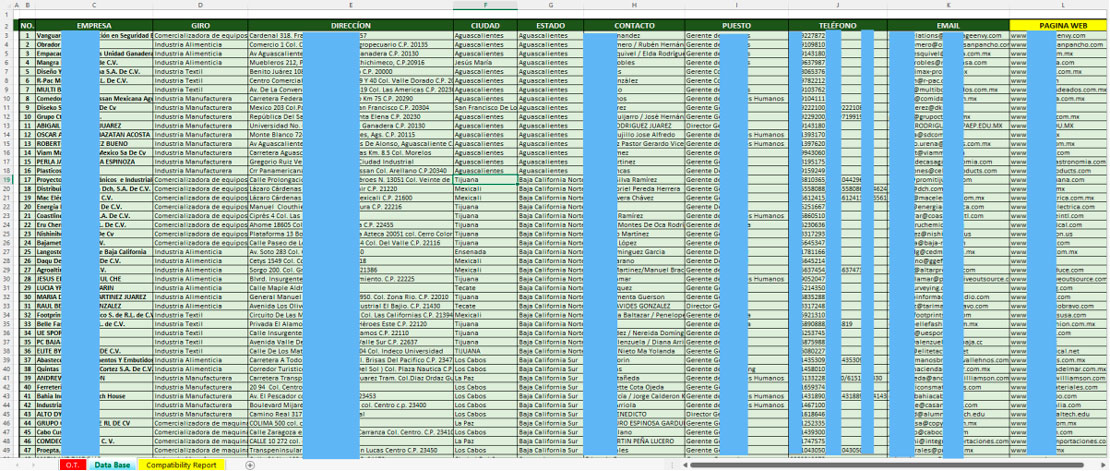Screen dimensions: 1110x471
Task: Select the Data Base sheet tab
Action: point(111,465)
